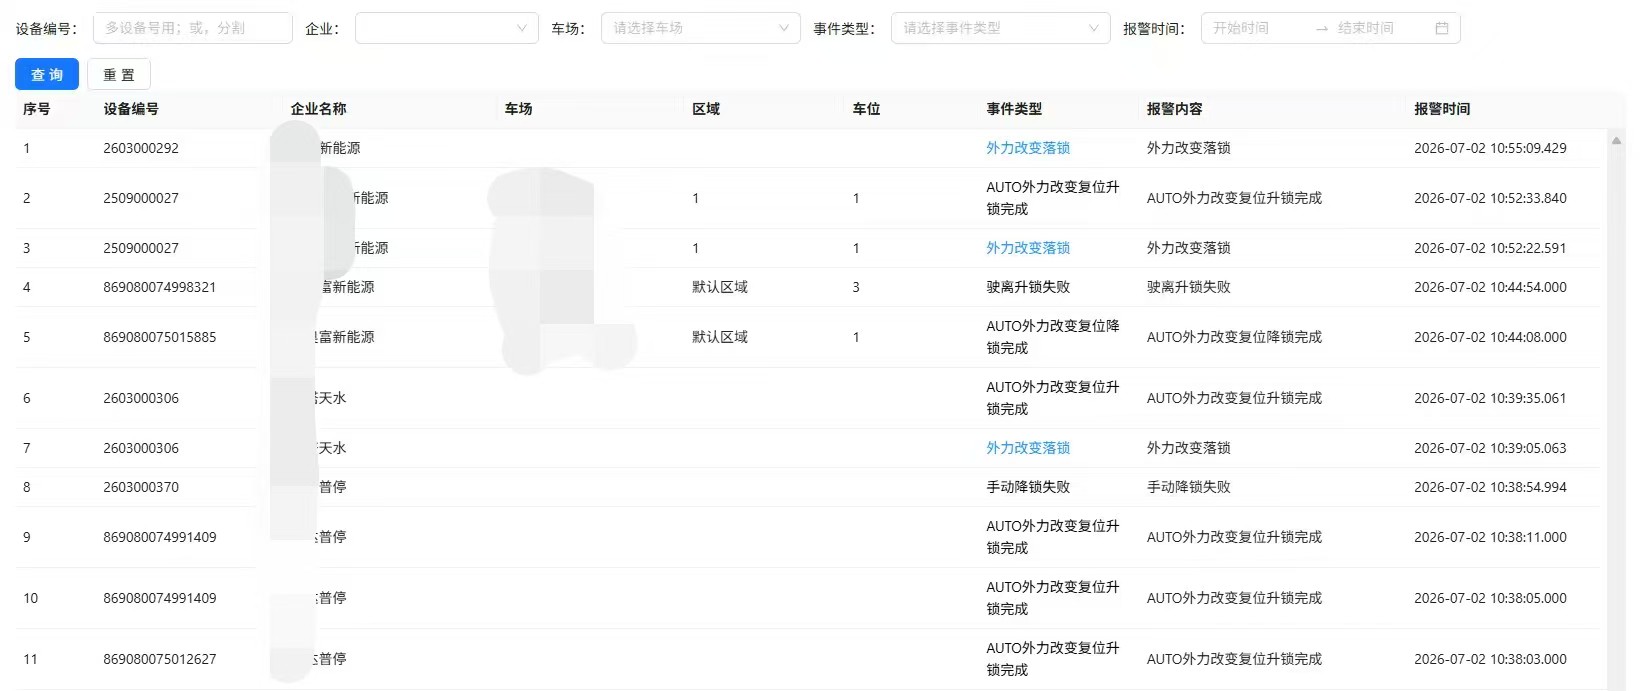Click the 开始时间 date field
Image resolution: width=1640 pixels, height=691 pixels.
1255,28
